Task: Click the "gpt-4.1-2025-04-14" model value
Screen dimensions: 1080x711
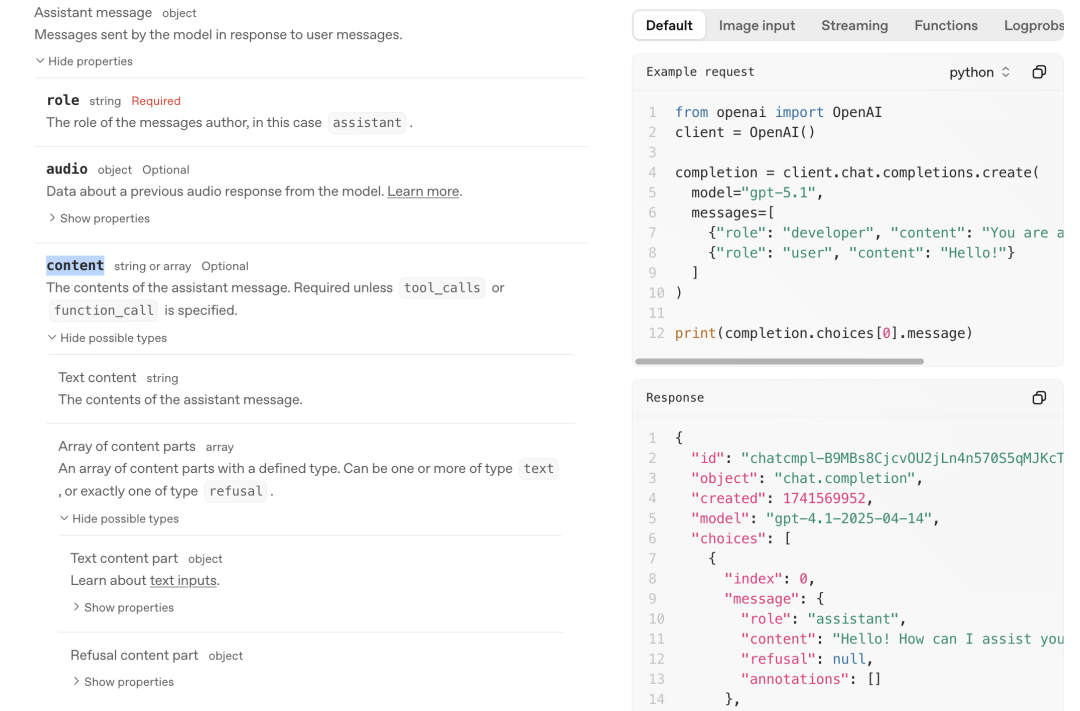Action: pyautogui.click(x=849, y=518)
